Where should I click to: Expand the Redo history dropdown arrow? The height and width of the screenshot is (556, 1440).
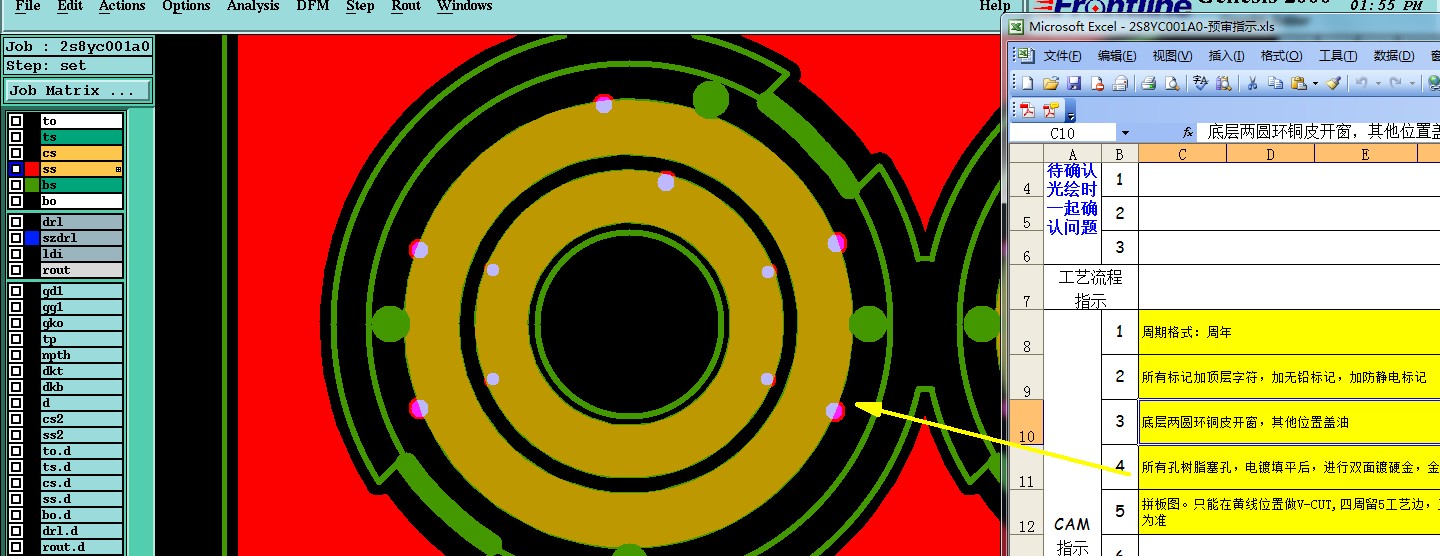[1413, 83]
